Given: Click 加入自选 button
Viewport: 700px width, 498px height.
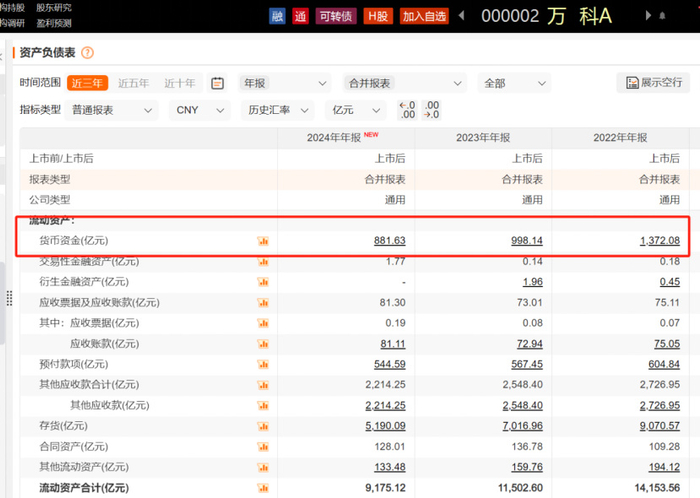Looking at the screenshot, I should 424,17.
